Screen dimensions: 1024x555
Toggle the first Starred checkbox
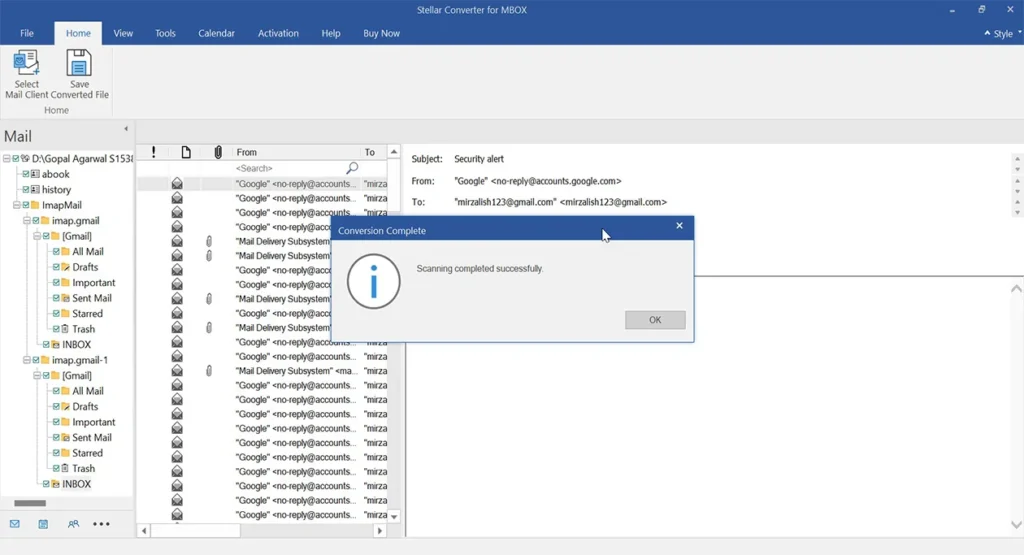(x=56, y=313)
